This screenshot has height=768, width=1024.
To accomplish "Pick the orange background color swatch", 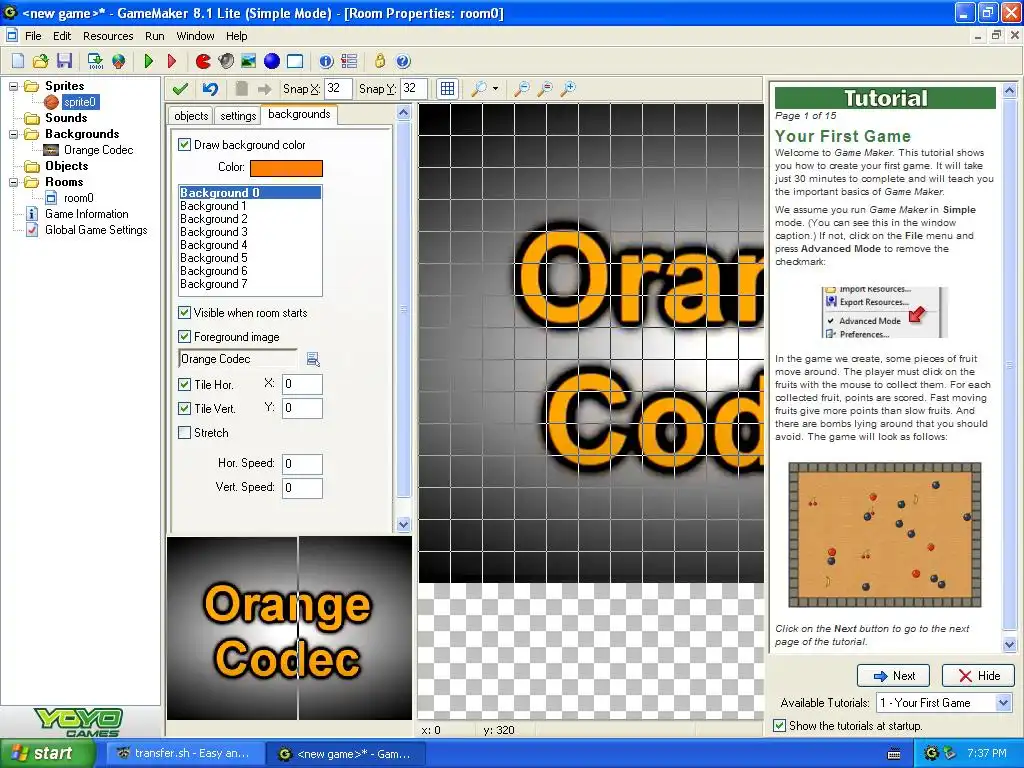I will click(x=286, y=168).
